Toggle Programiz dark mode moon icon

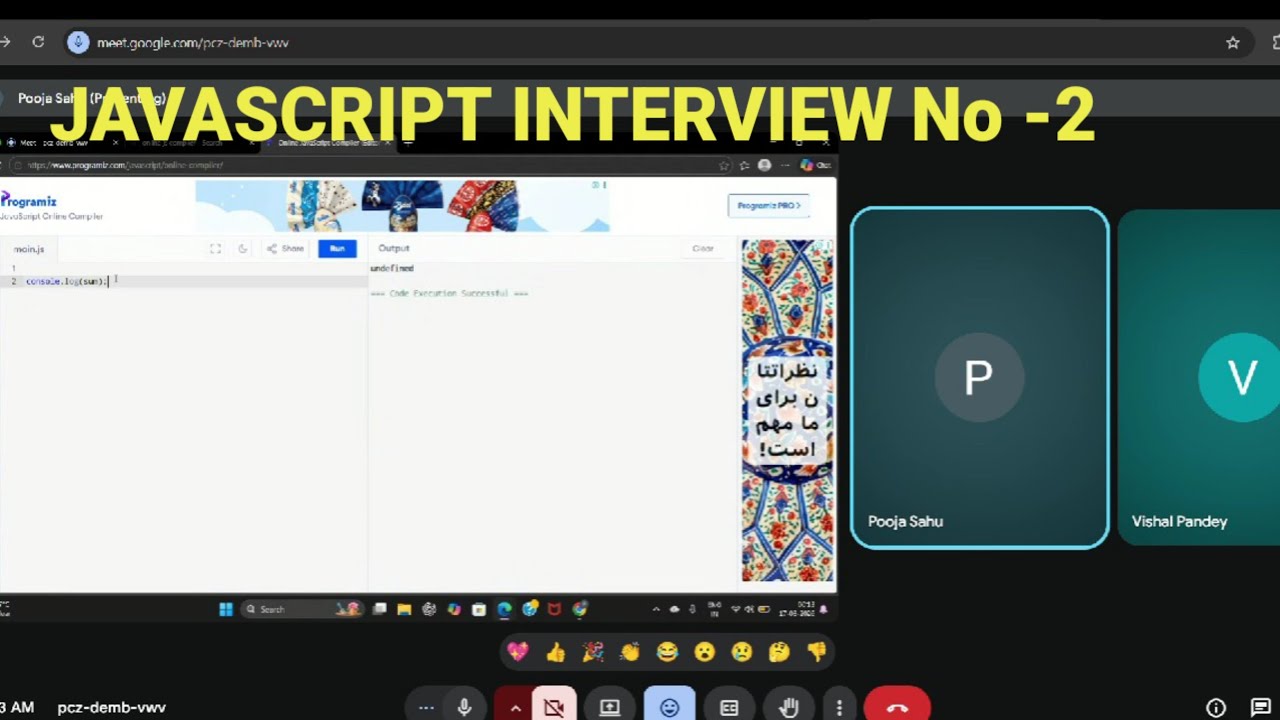click(x=242, y=248)
